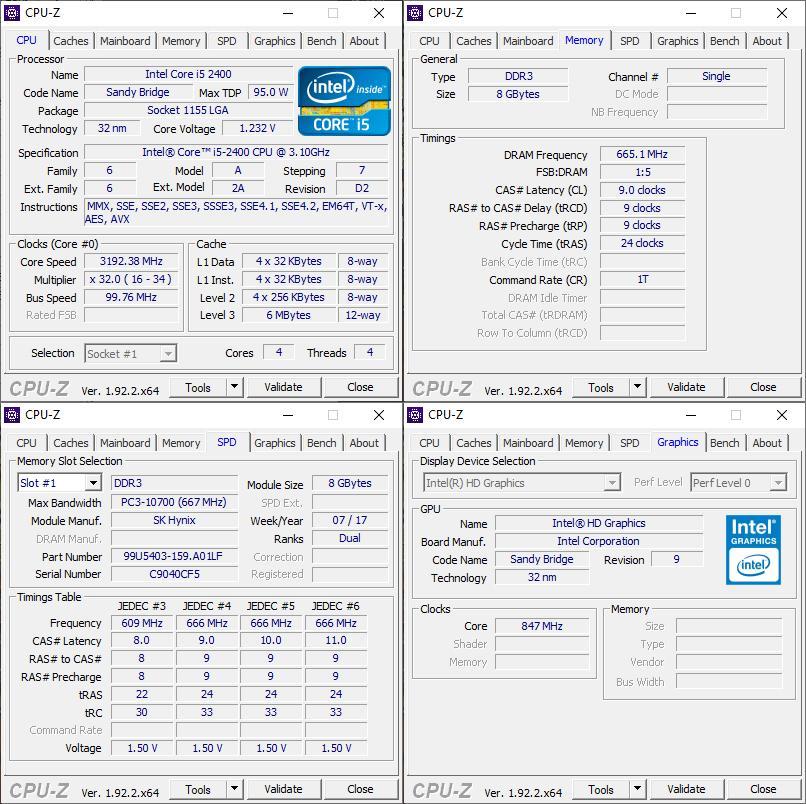Expand the Slot #1 memory slot dropdown
Screen dimensions: 806x804
[x=93, y=483]
